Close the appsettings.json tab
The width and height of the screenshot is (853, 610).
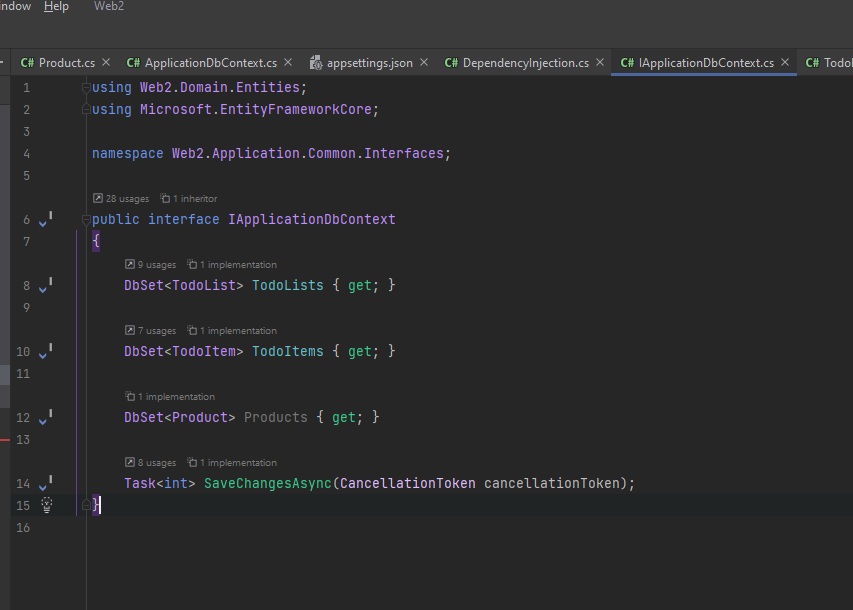tap(424, 63)
